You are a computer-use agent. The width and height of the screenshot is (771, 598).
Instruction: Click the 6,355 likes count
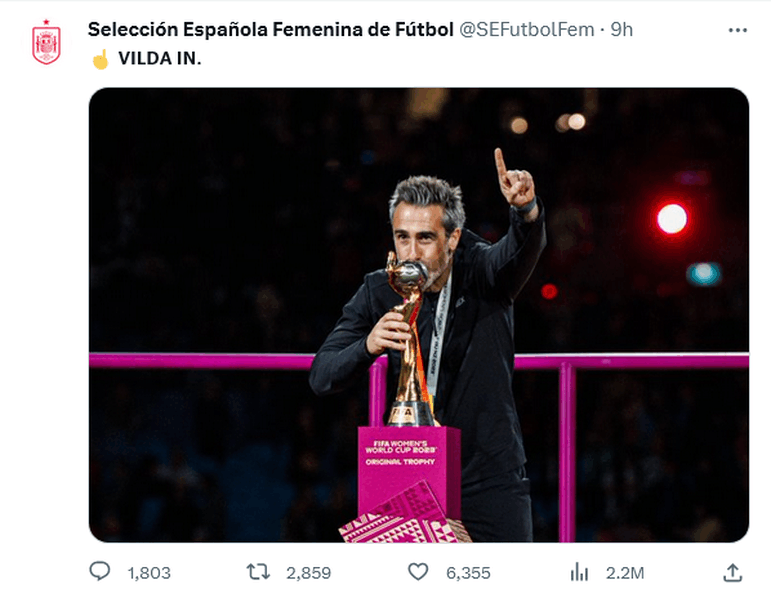[467, 573]
